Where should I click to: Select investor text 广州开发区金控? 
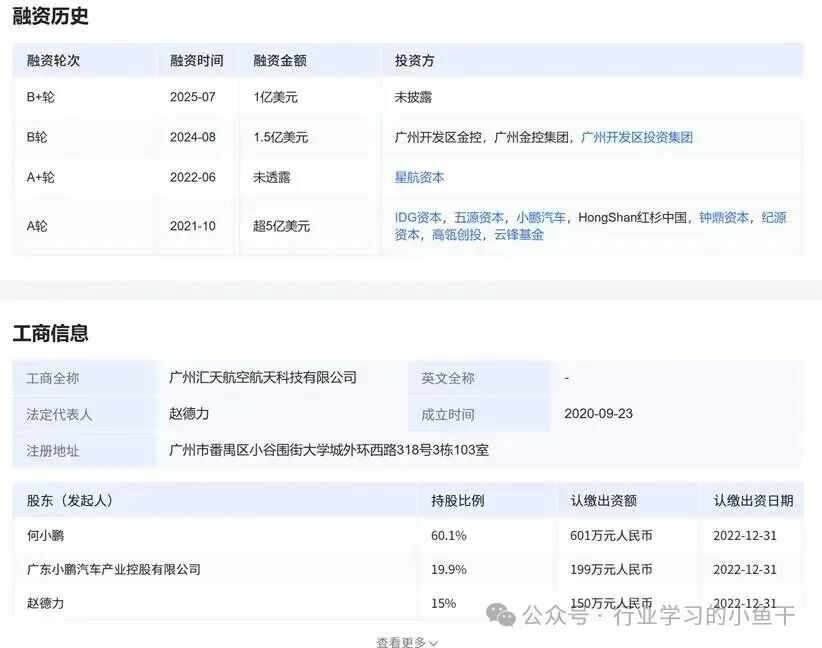click(438, 137)
